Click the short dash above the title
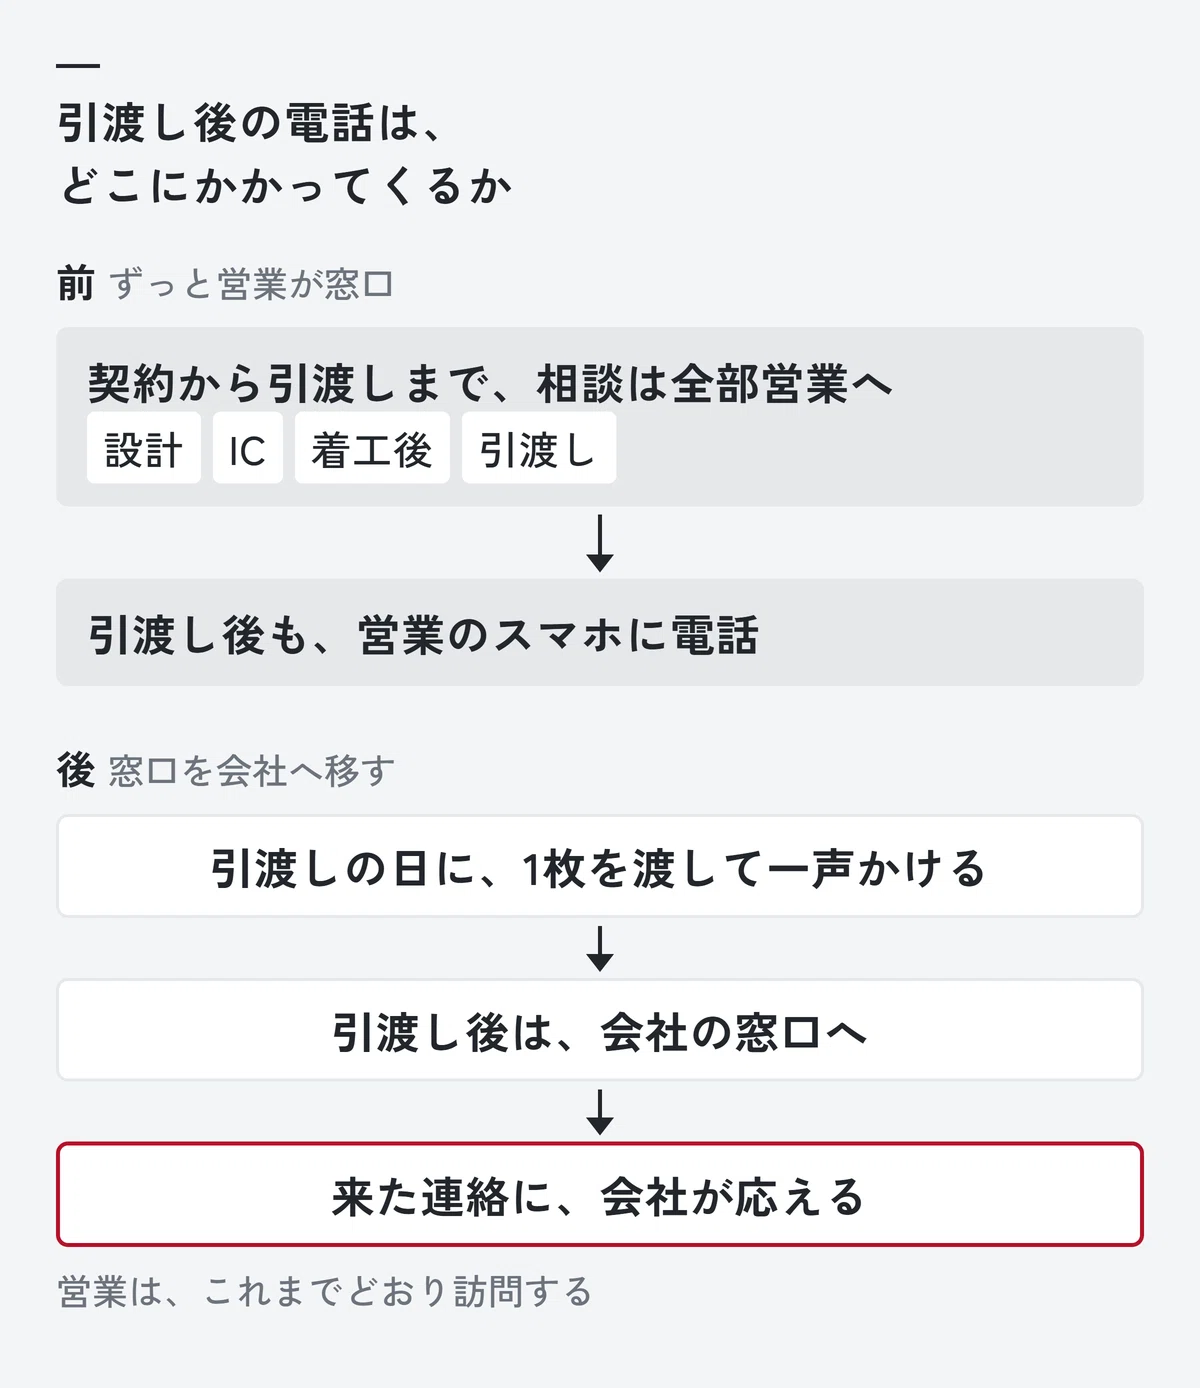The height and width of the screenshot is (1388, 1200). point(78,66)
